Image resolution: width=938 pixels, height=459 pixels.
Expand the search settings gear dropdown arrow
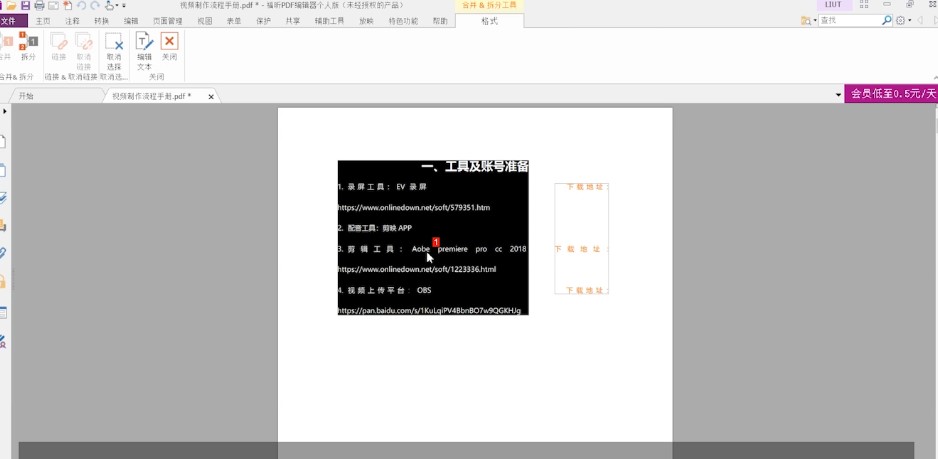point(910,21)
